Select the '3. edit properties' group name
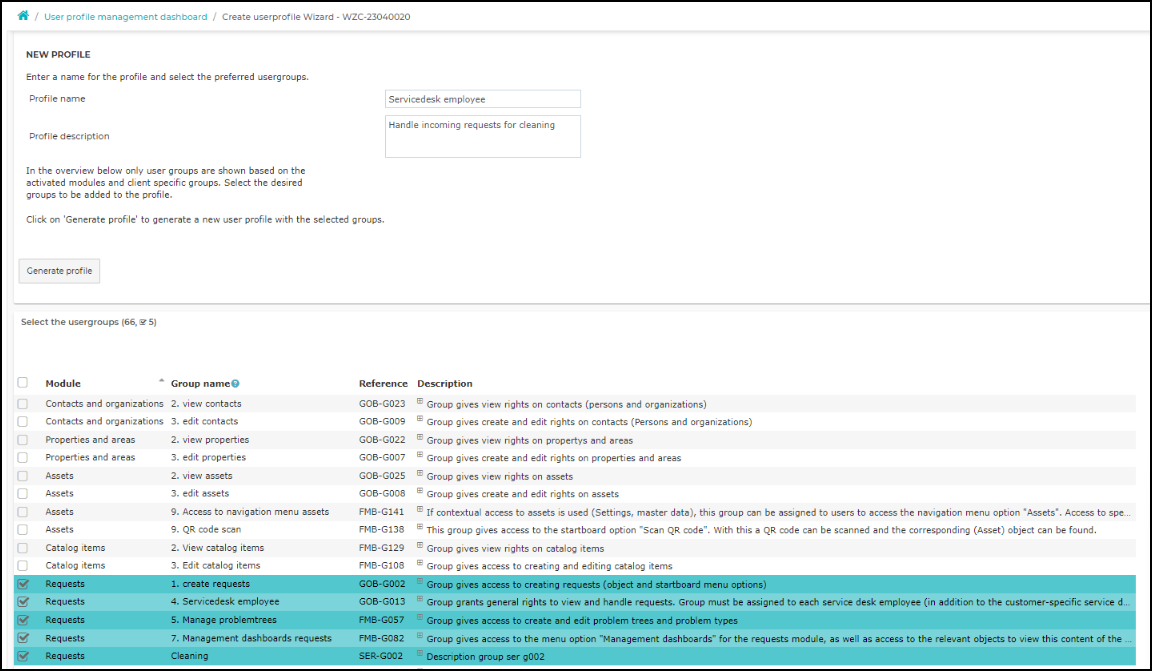The width and height of the screenshot is (1152, 671). [x=208, y=457]
